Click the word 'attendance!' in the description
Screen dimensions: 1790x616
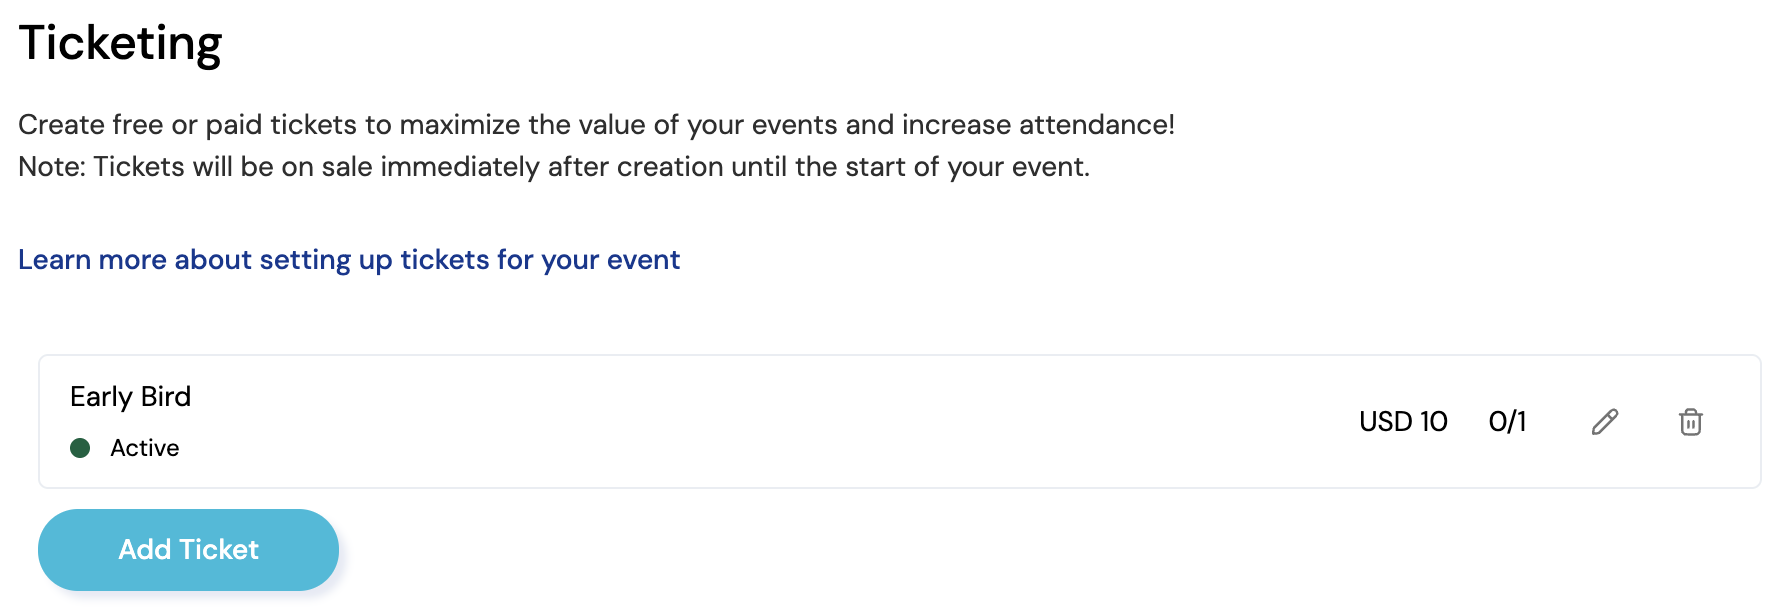[x=1097, y=125]
